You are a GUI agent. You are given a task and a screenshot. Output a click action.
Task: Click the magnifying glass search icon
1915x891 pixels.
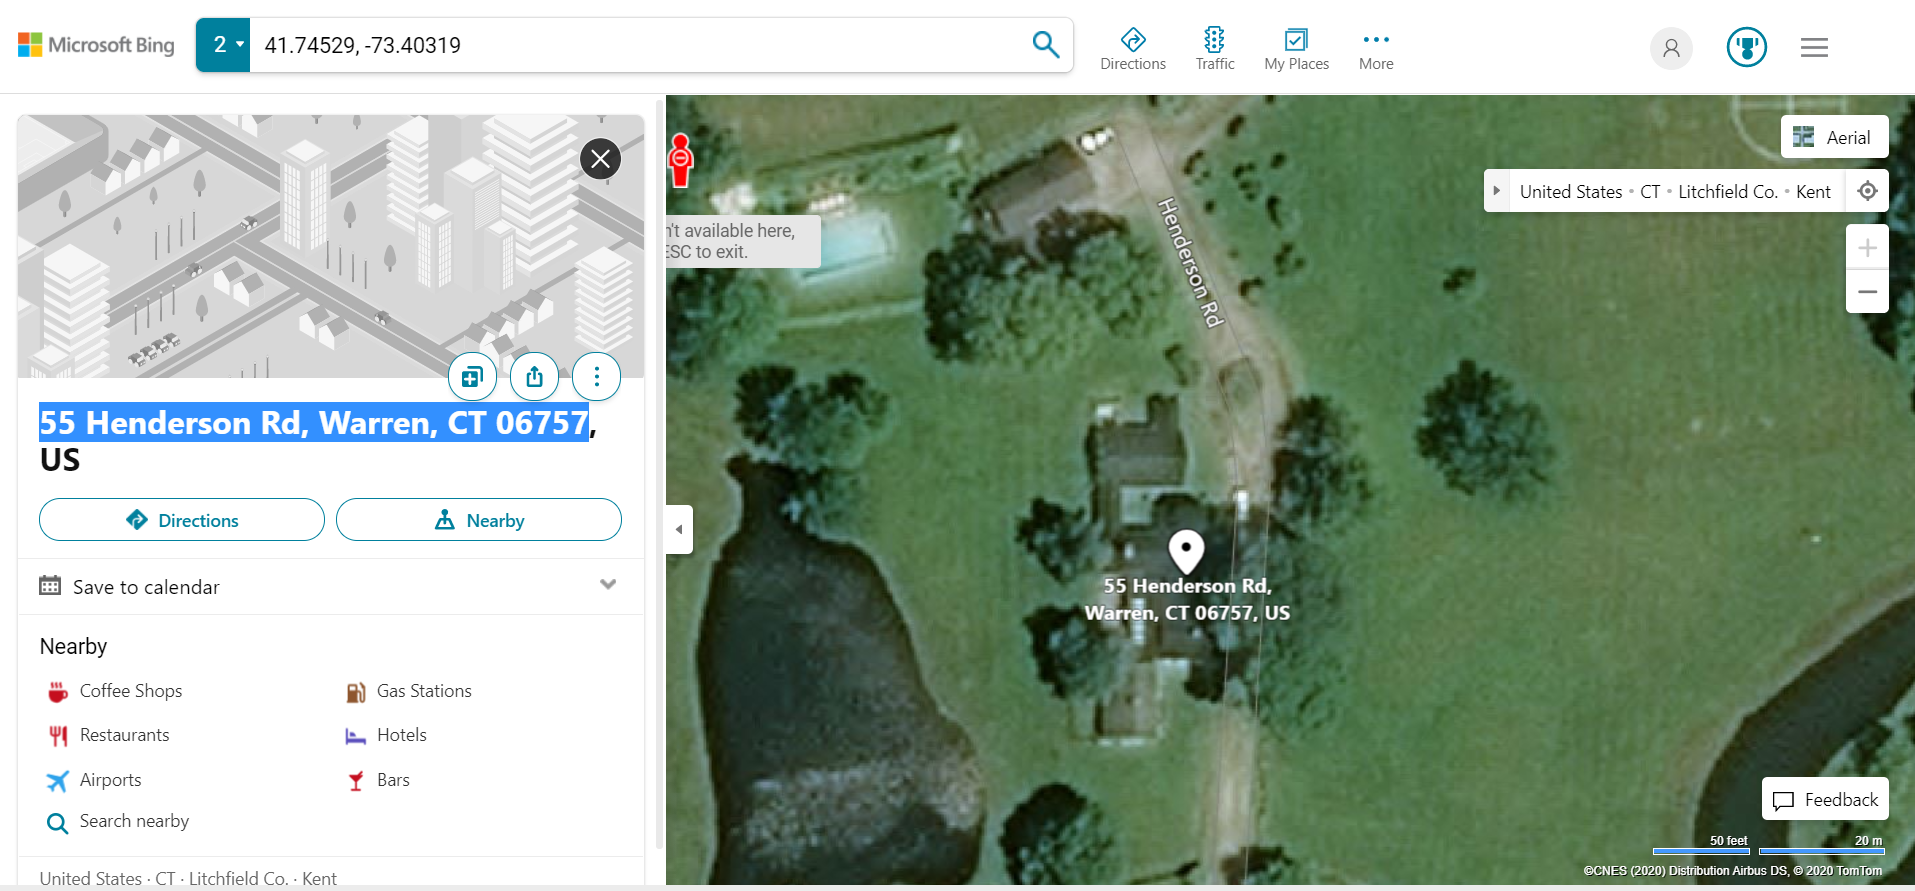(x=1046, y=45)
